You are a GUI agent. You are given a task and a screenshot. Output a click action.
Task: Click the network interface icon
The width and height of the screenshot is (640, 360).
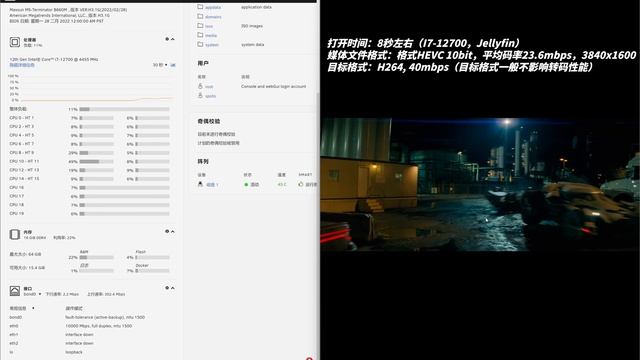point(15,291)
